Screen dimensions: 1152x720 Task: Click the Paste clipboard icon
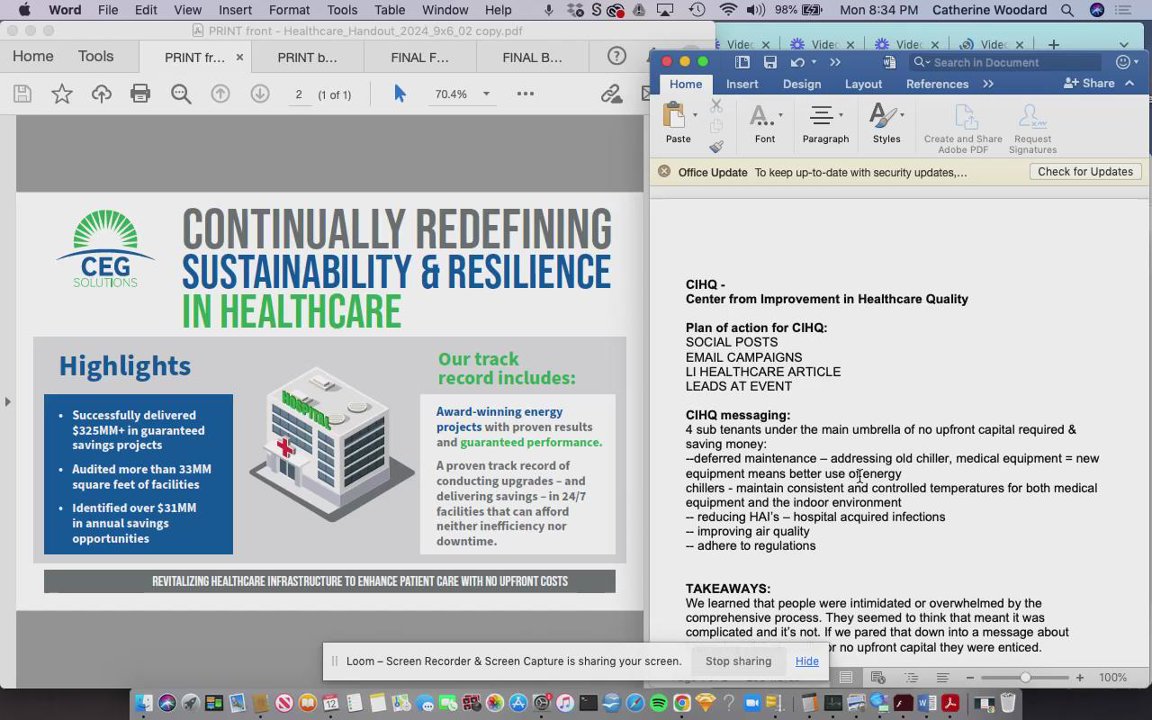coord(674,115)
